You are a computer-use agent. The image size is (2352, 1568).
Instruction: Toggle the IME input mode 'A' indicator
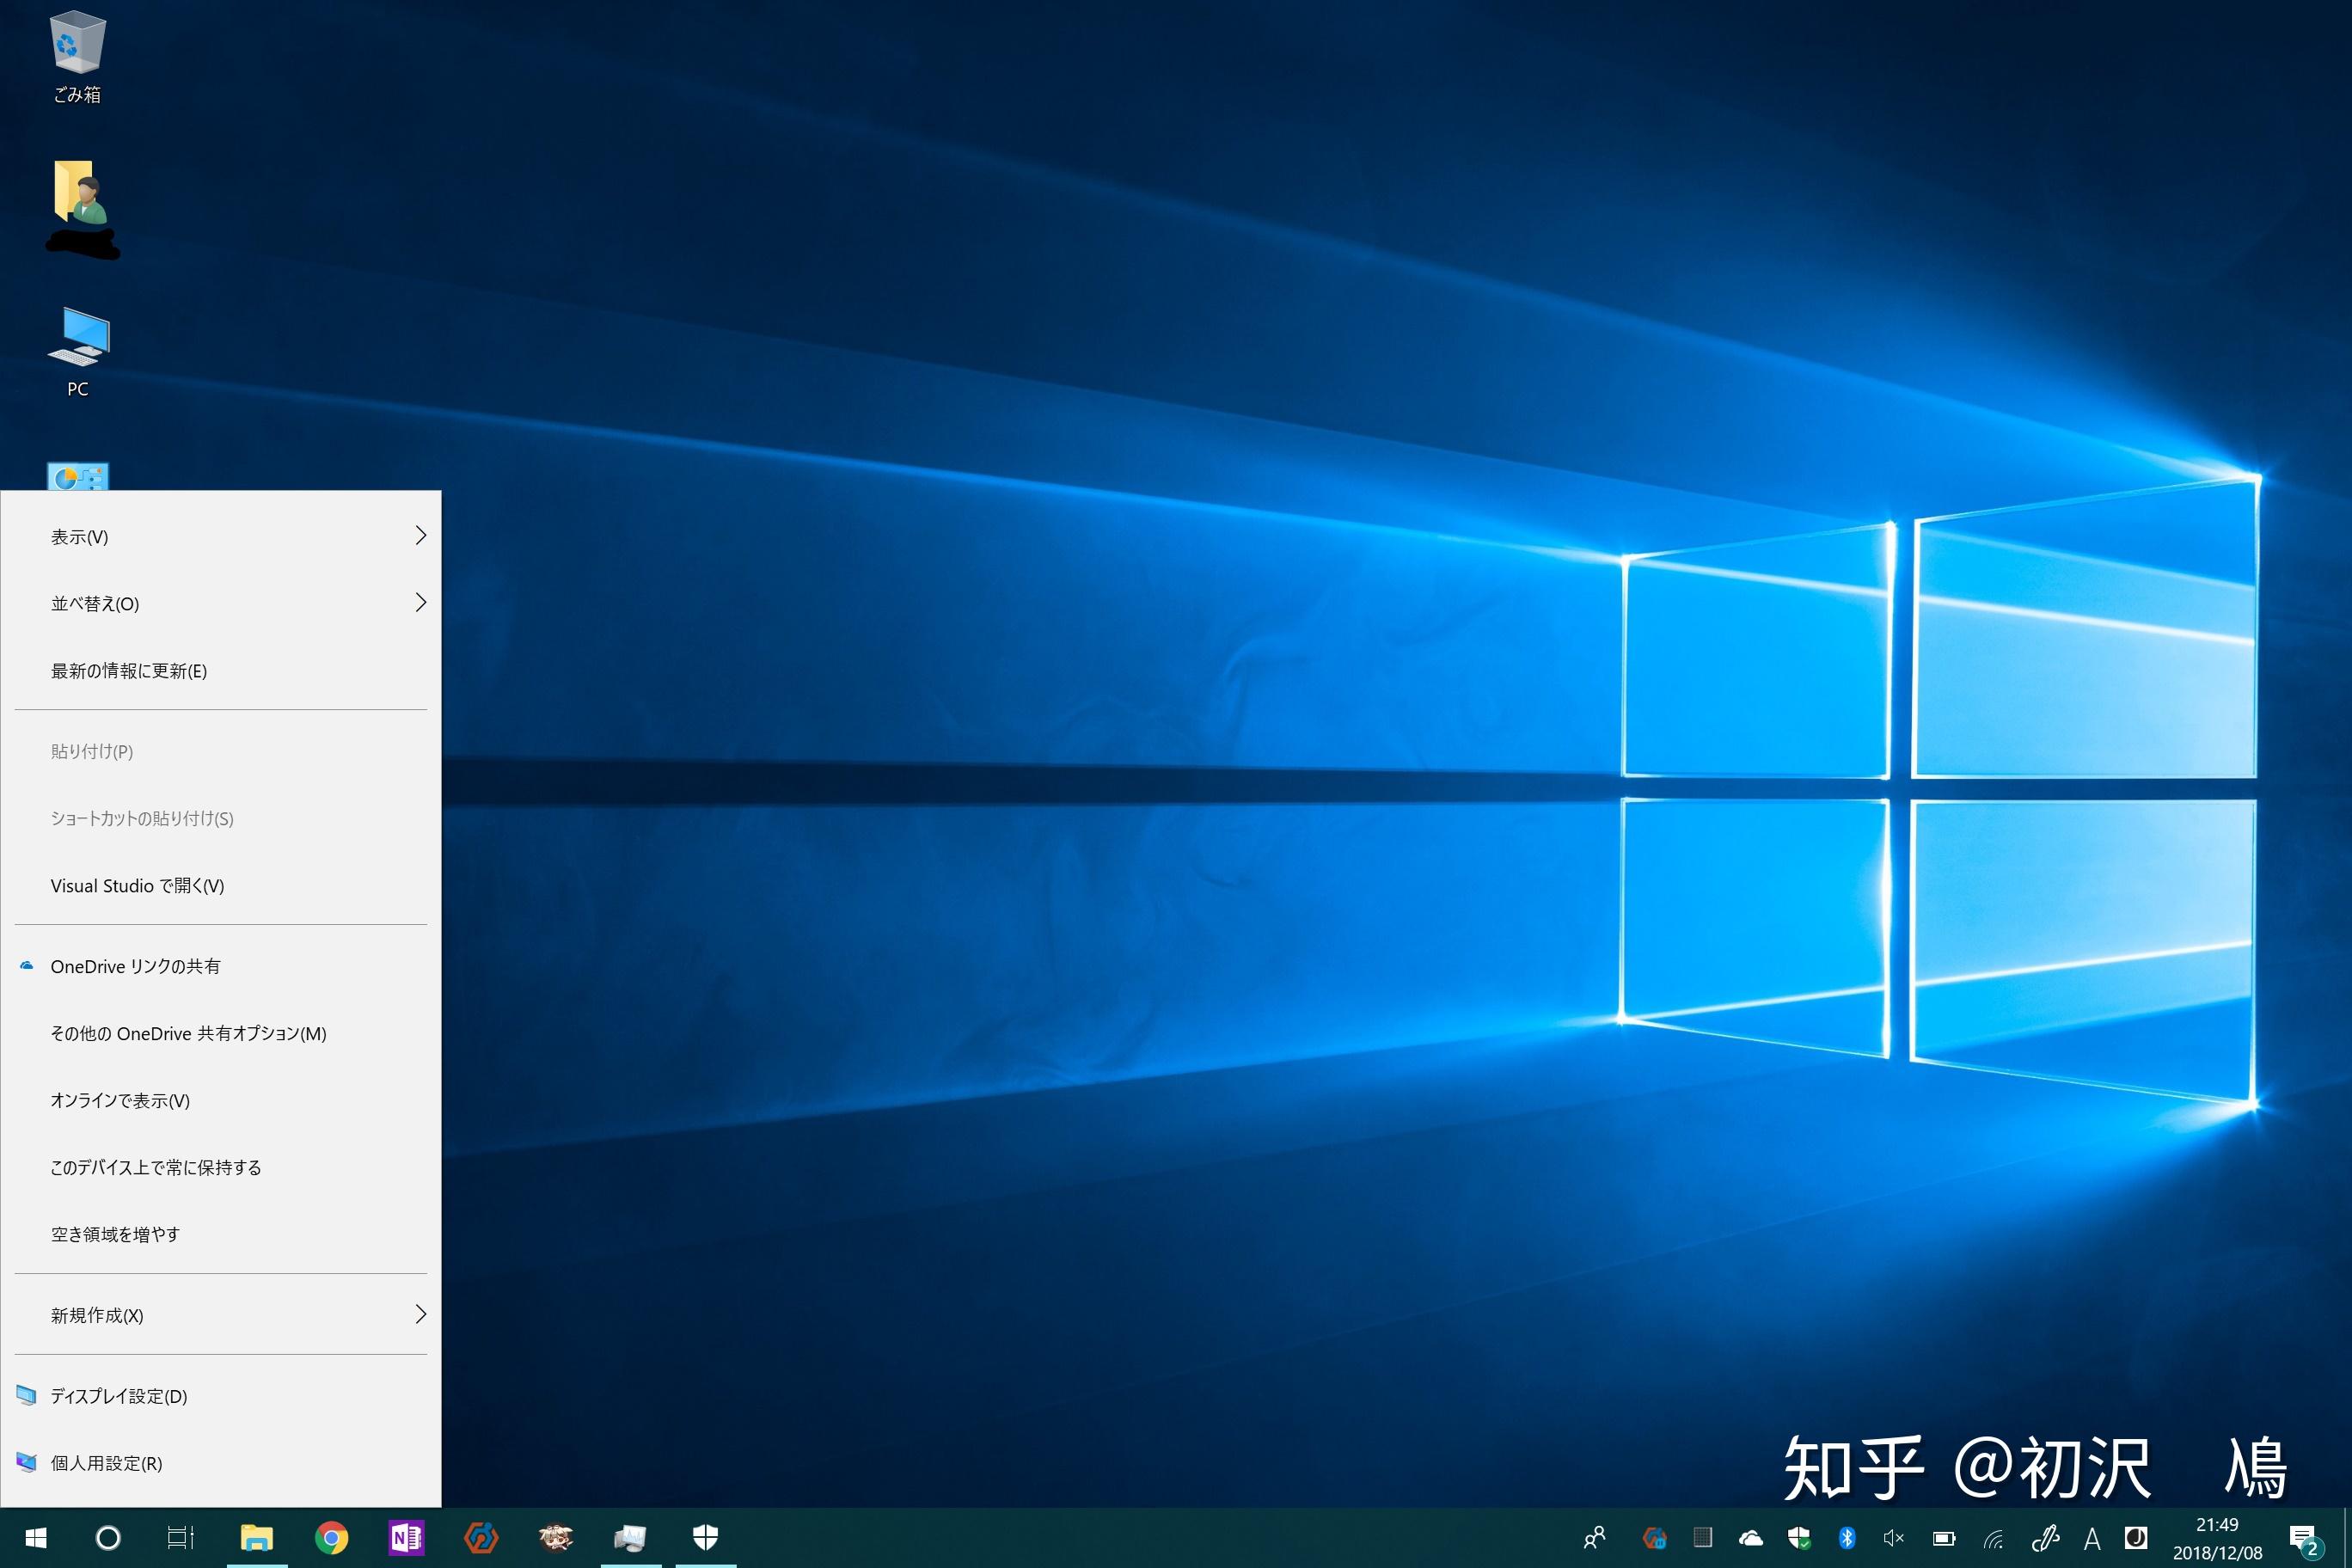[x=2092, y=1538]
